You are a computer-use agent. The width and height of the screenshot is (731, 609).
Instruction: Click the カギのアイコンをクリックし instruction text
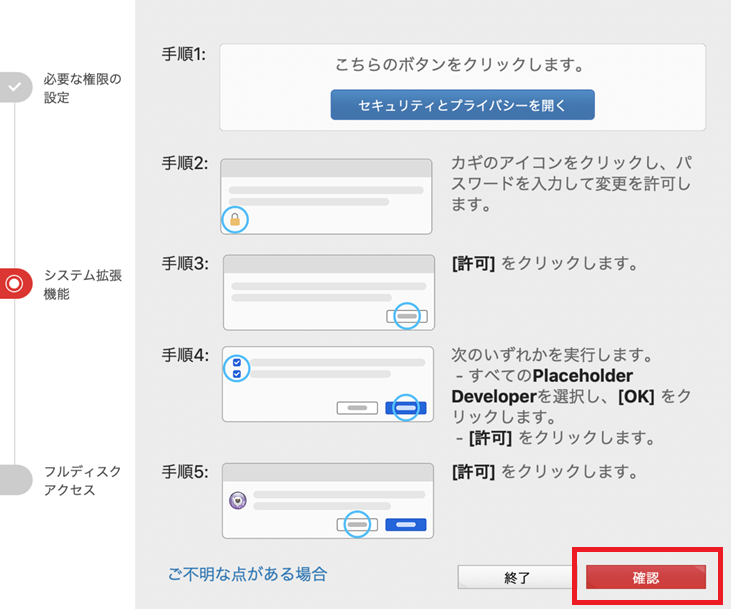pyautogui.click(x=572, y=183)
